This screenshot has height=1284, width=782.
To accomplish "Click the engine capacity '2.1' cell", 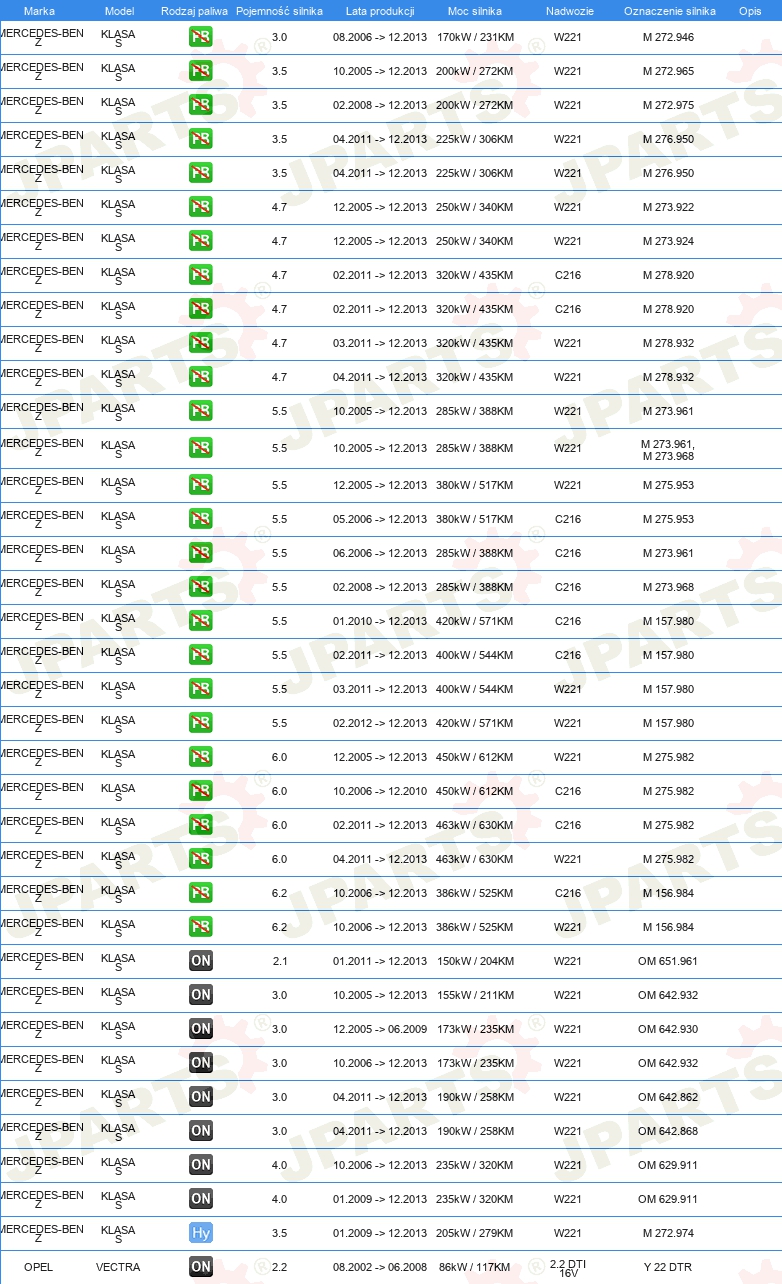I will pyautogui.click(x=279, y=961).
